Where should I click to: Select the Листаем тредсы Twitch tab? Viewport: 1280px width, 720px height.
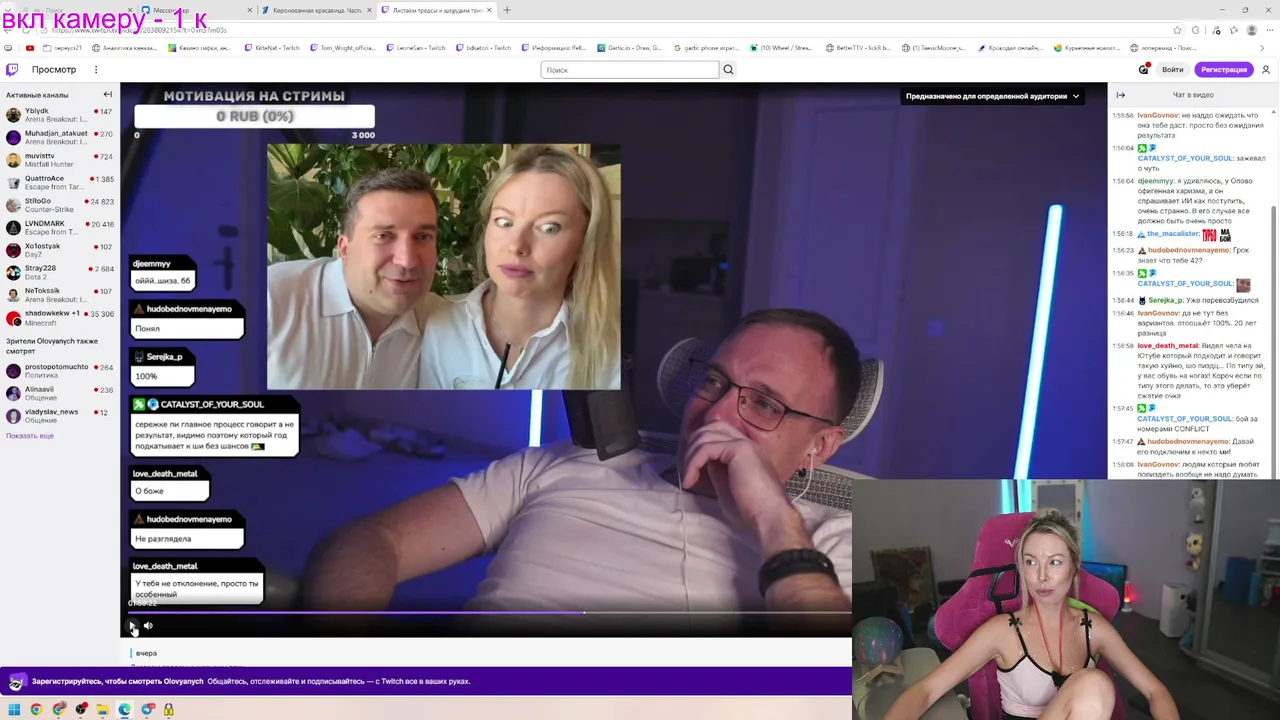click(436, 10)
